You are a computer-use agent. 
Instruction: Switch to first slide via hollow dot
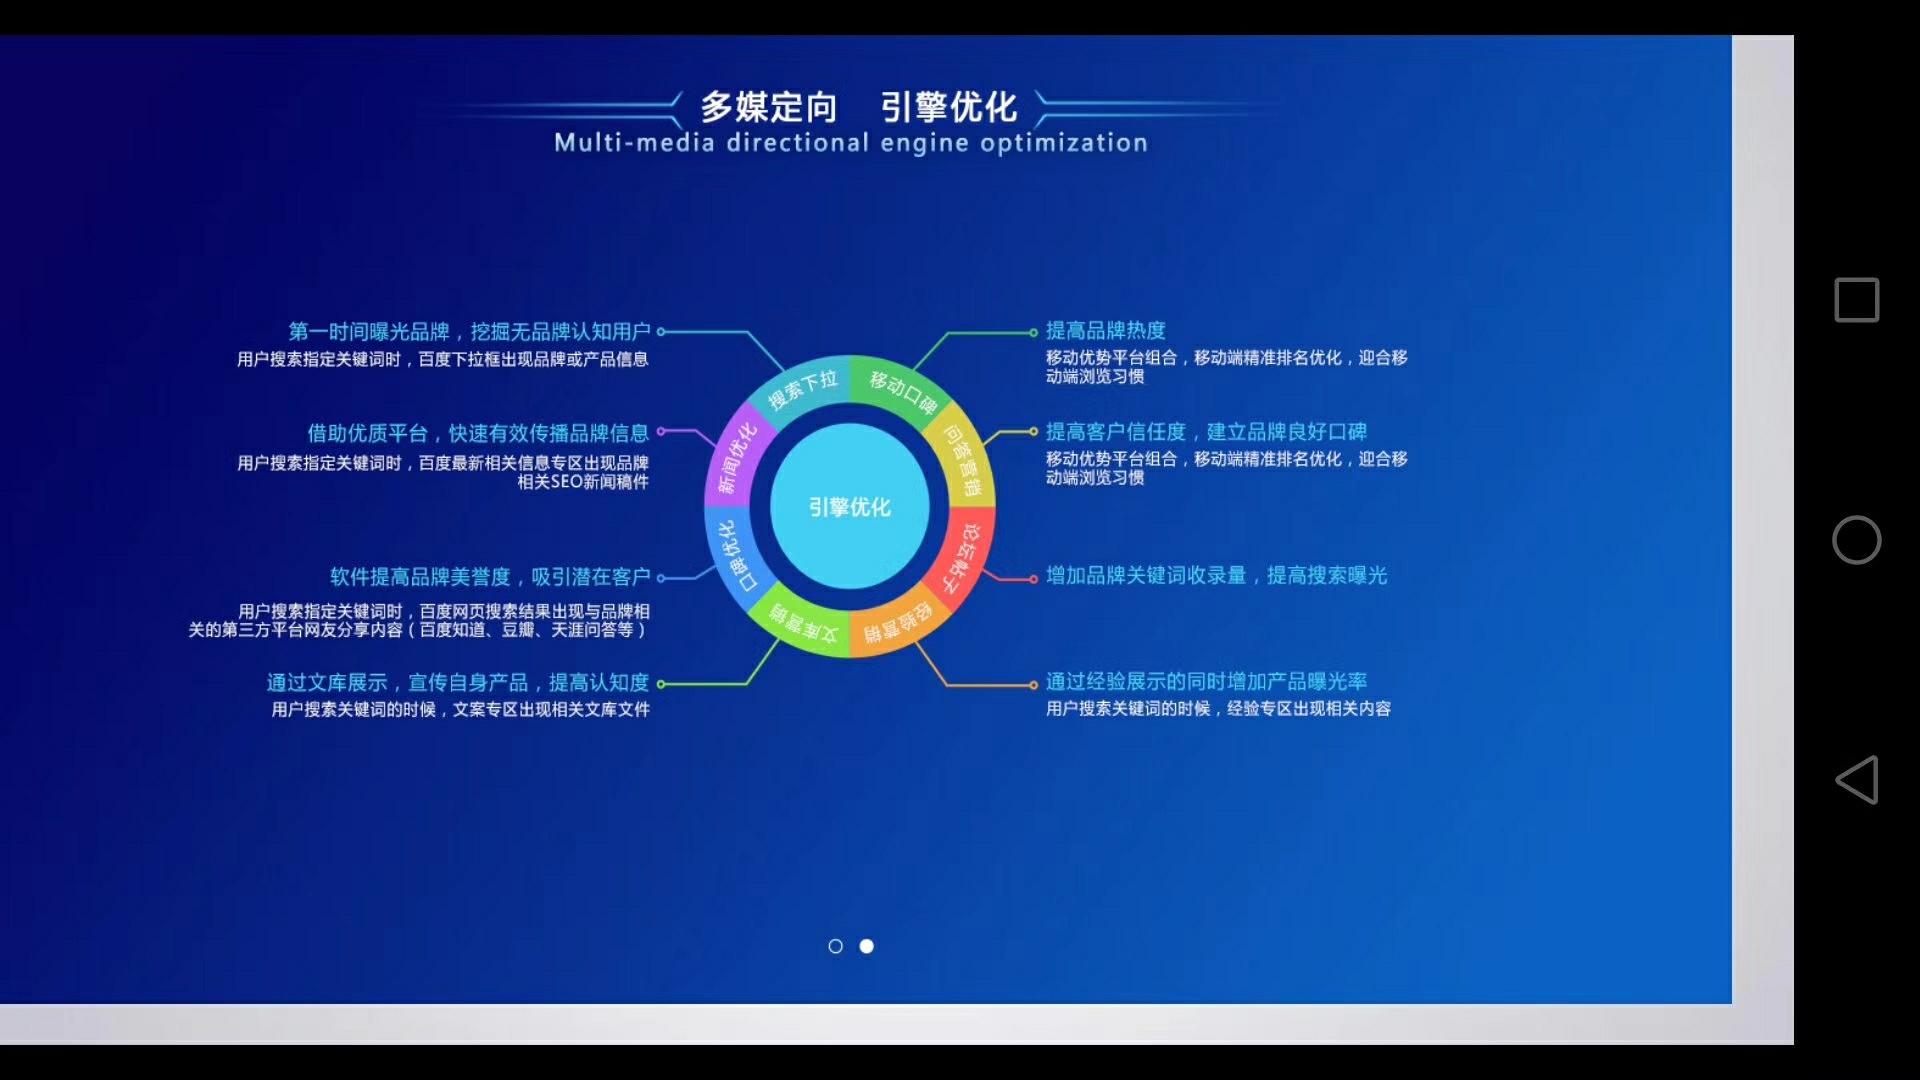(x=836, y=946)
